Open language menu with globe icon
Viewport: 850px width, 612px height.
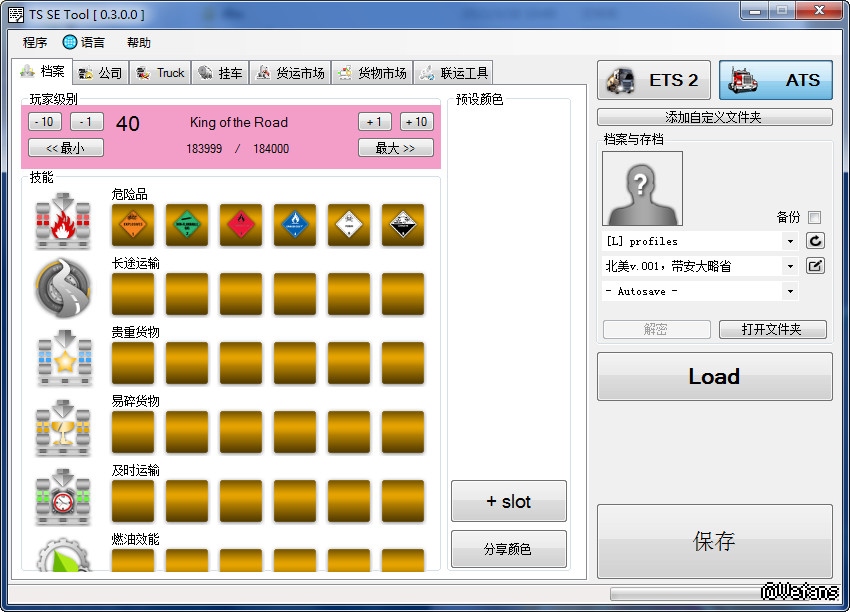pos(83,42)
